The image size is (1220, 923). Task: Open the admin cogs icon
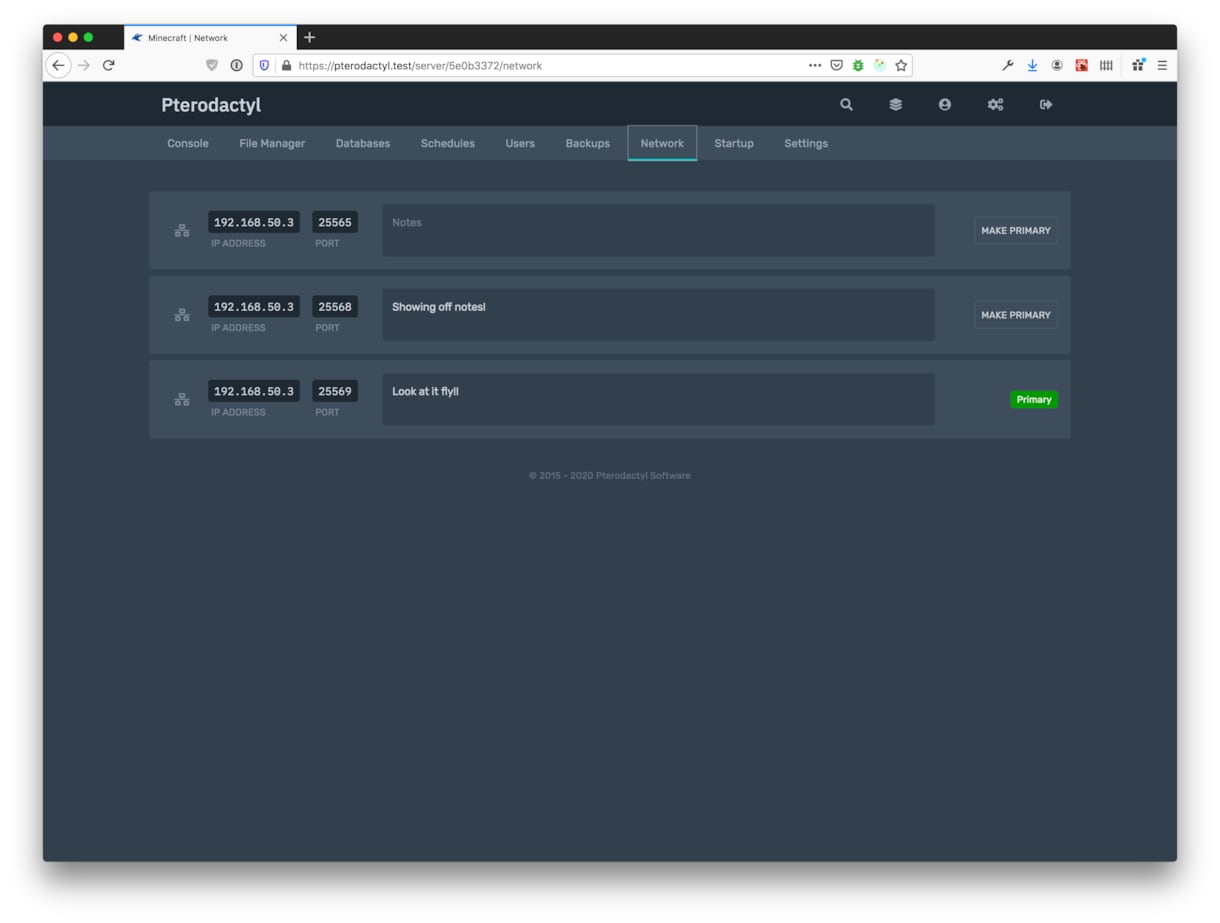coord(996,104)
